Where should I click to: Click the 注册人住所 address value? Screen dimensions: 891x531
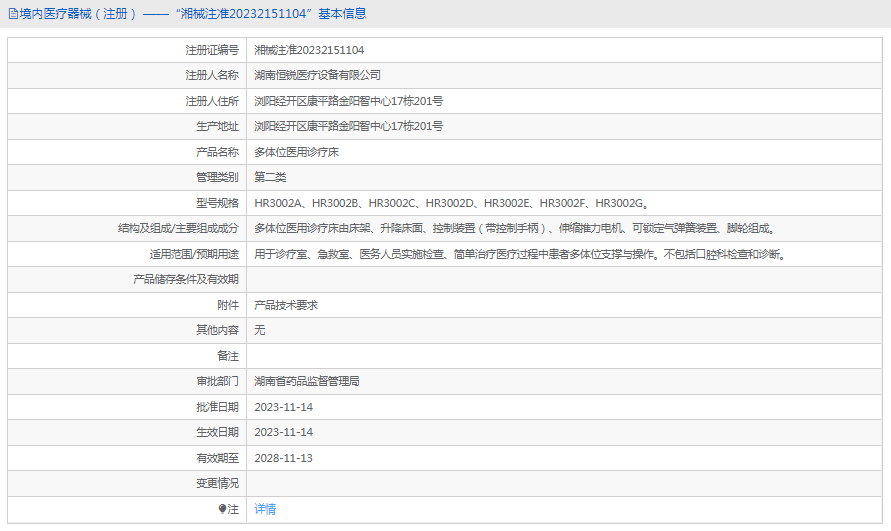pos(348,101)
